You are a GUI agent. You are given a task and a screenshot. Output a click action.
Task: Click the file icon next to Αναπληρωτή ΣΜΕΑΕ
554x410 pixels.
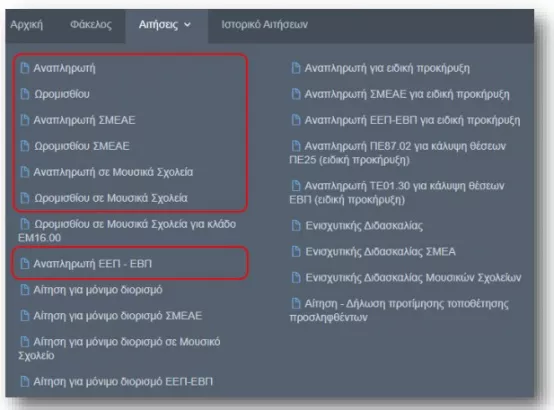[25, 120]
